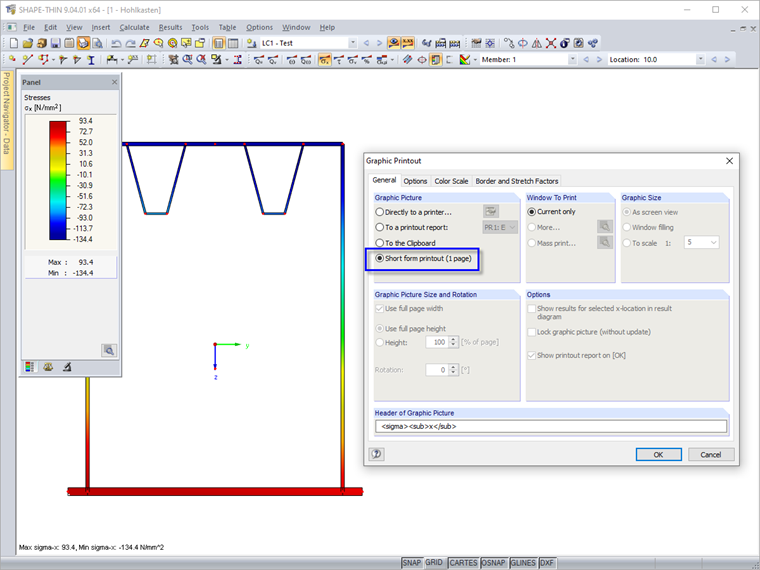Toggle SNAP in the status bar
The image size is (760, 570).
412,563
